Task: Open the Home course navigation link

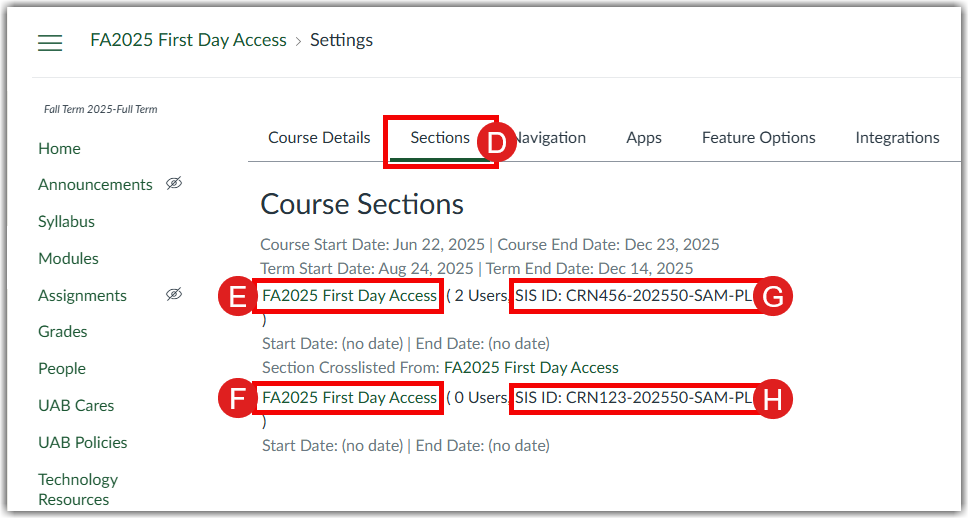Action: [x=59, y=148]
